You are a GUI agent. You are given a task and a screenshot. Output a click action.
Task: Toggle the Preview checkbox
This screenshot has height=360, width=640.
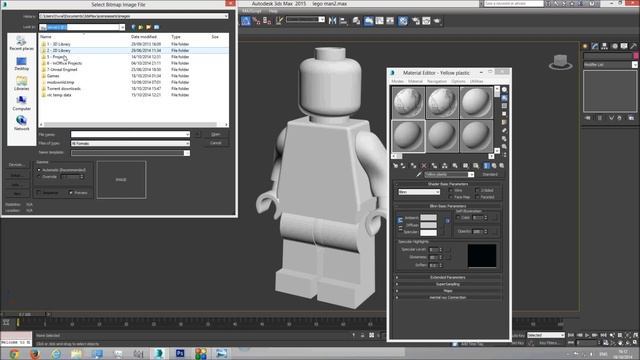[71, 192]
